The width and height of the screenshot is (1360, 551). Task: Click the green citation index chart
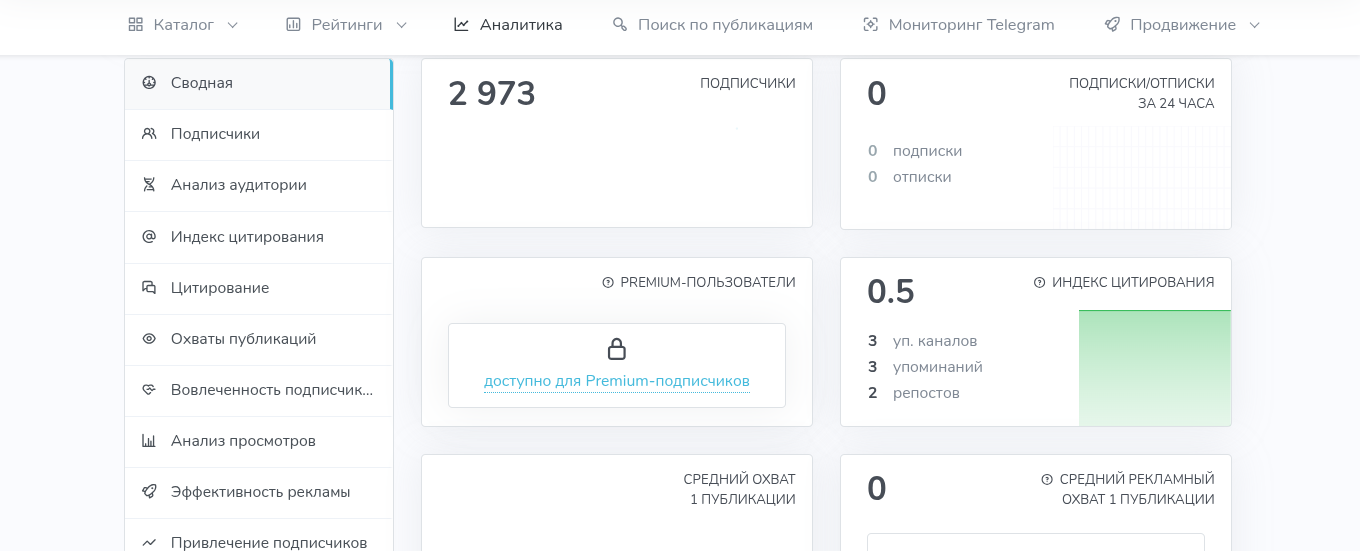click(1155, 368)
